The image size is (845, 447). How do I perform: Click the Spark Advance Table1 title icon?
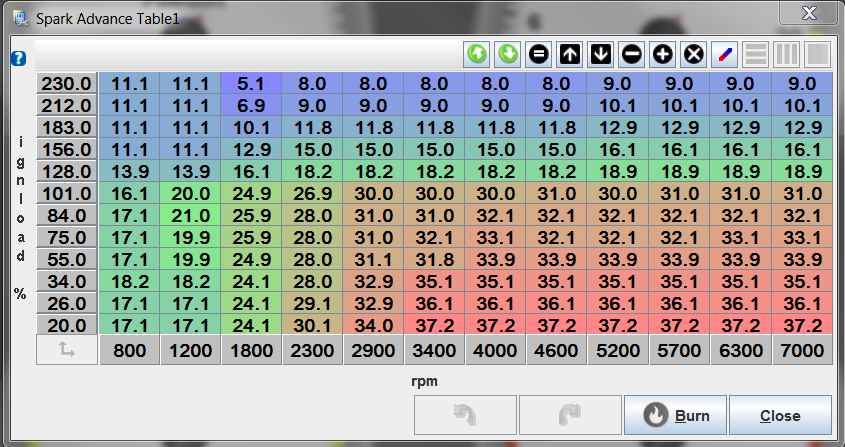click(20, 18)
